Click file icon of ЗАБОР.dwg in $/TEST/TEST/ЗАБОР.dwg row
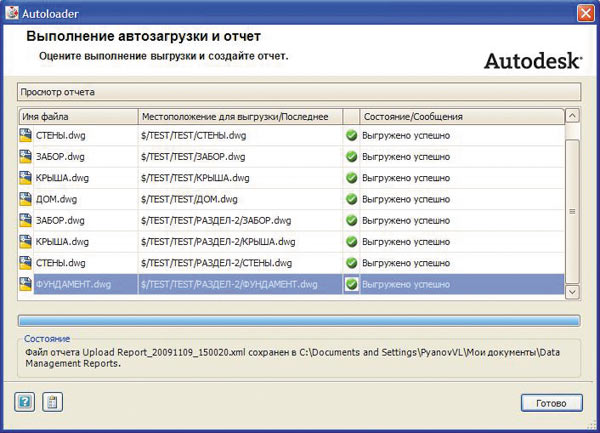600x433 pixels. [x=26, y=156]
